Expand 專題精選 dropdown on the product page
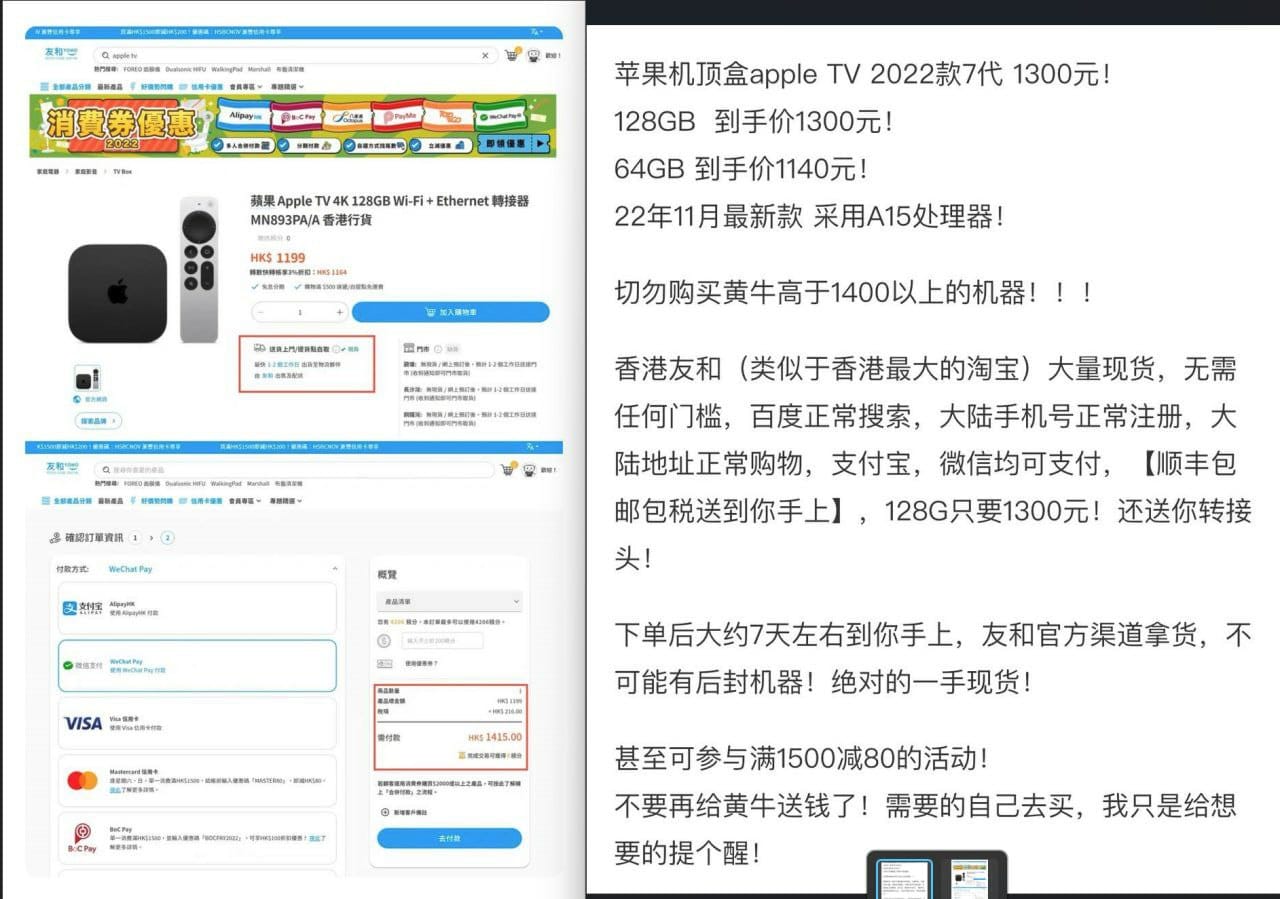The image size is (1280, 899). click(x=287, y=86)
